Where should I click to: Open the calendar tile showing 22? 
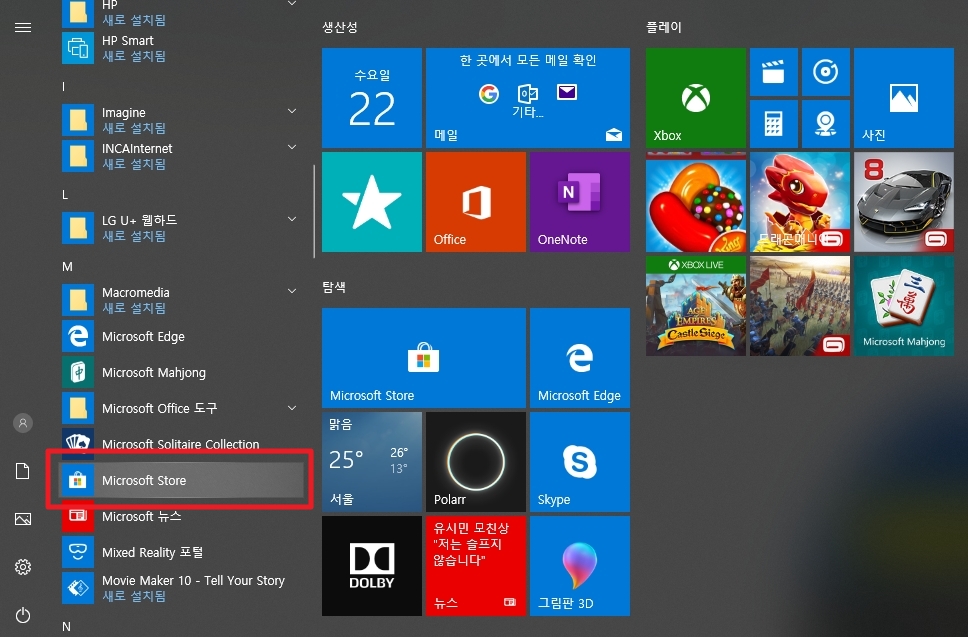(372, 98)
